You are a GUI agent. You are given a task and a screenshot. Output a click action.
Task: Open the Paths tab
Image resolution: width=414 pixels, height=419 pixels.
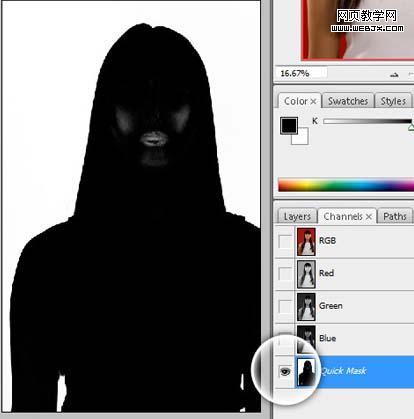pyautogui.click(x=395, y=216)
